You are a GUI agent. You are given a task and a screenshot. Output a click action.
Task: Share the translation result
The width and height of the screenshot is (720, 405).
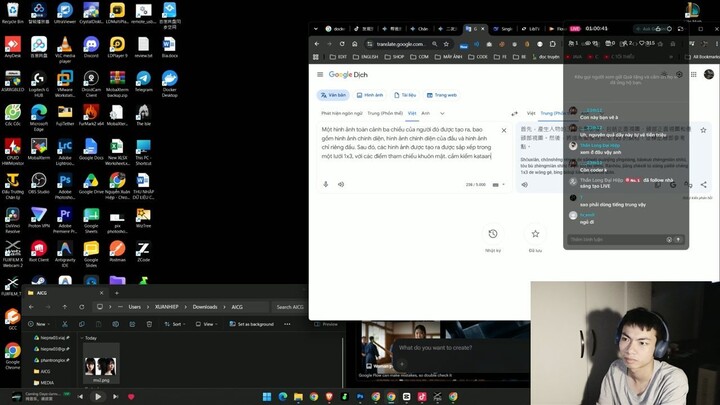coord(703,185)
